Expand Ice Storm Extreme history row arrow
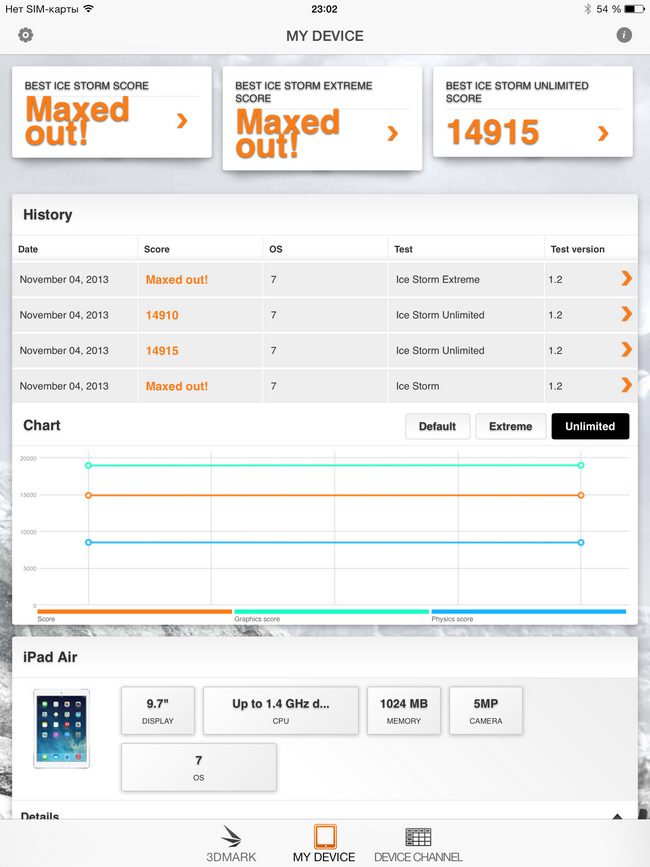 (626, 279)
